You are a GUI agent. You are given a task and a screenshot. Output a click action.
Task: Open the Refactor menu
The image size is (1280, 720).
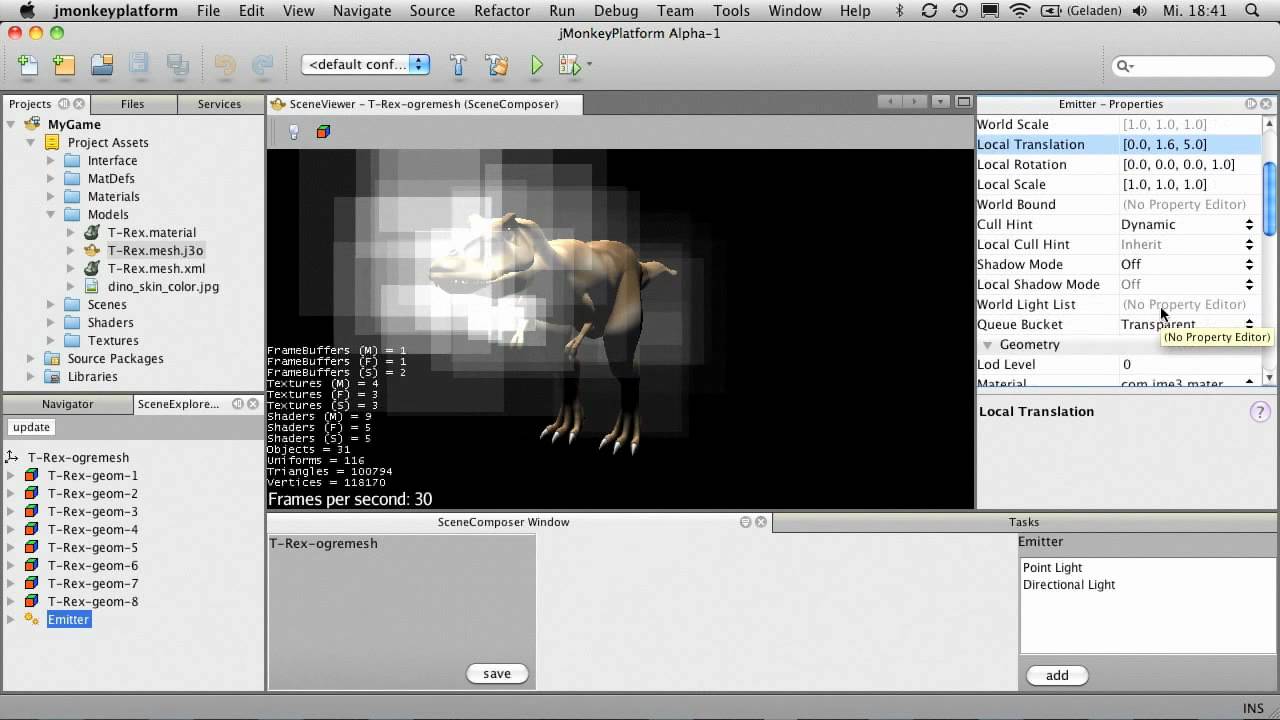tap(502, 11)
